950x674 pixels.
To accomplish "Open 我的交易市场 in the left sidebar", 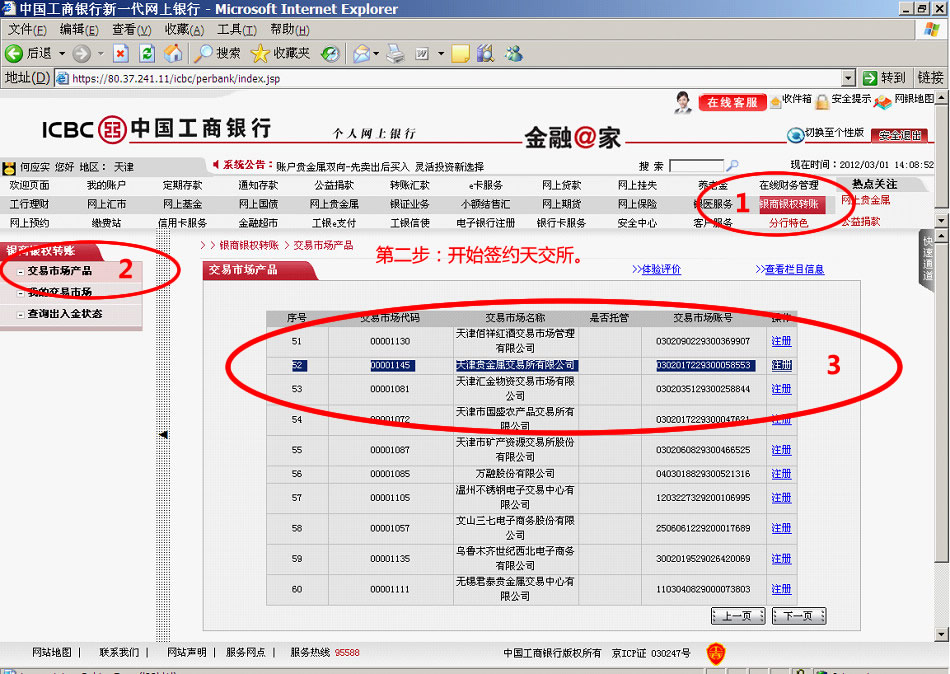I will point(59,292).
